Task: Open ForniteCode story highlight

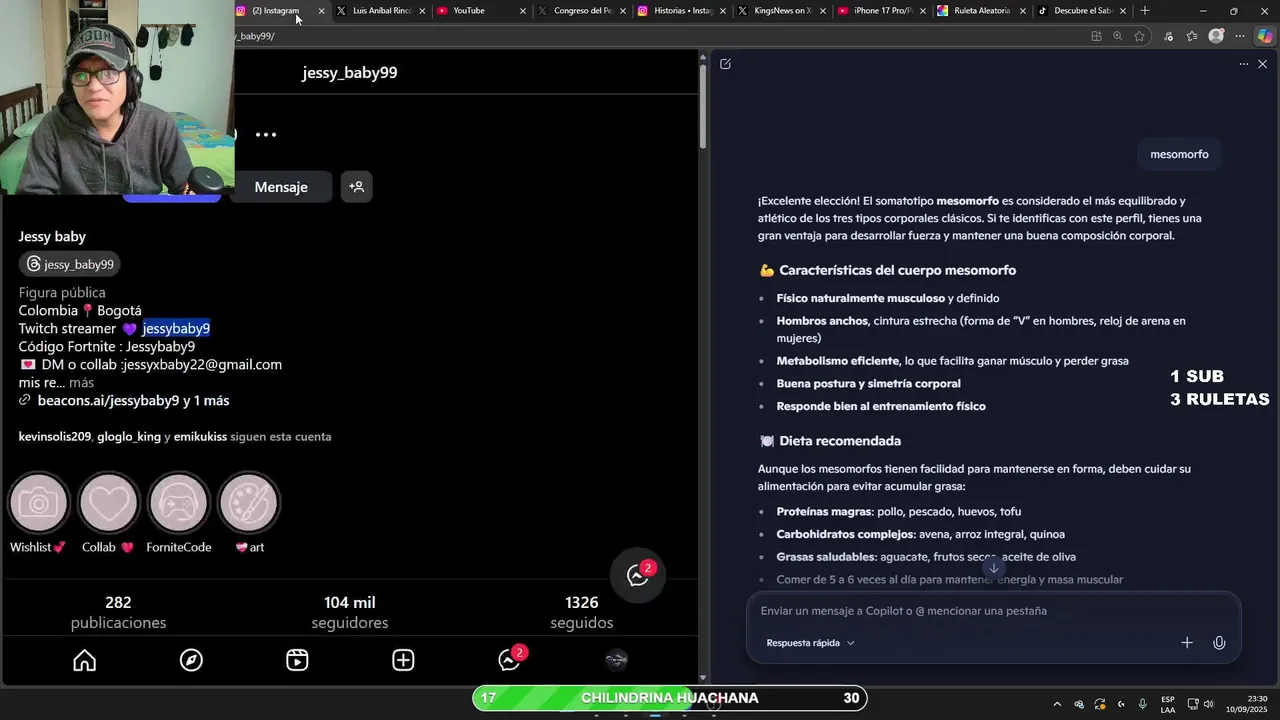Action: (178, 512)
